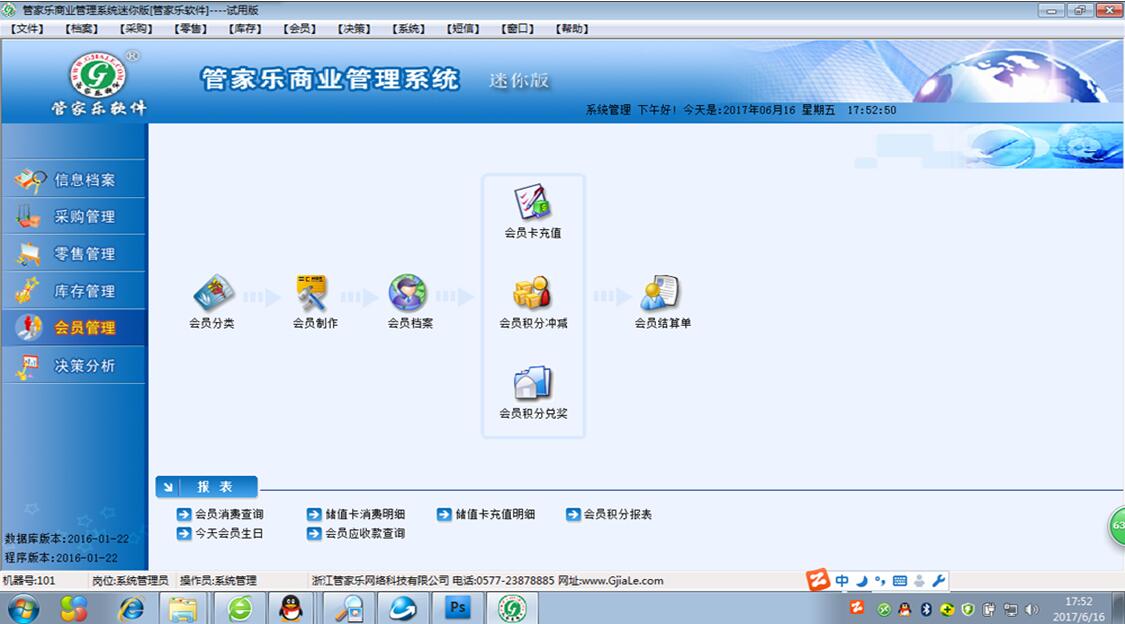Open the 【档案】 menu
1125x624 pixels.
[82, 29]
